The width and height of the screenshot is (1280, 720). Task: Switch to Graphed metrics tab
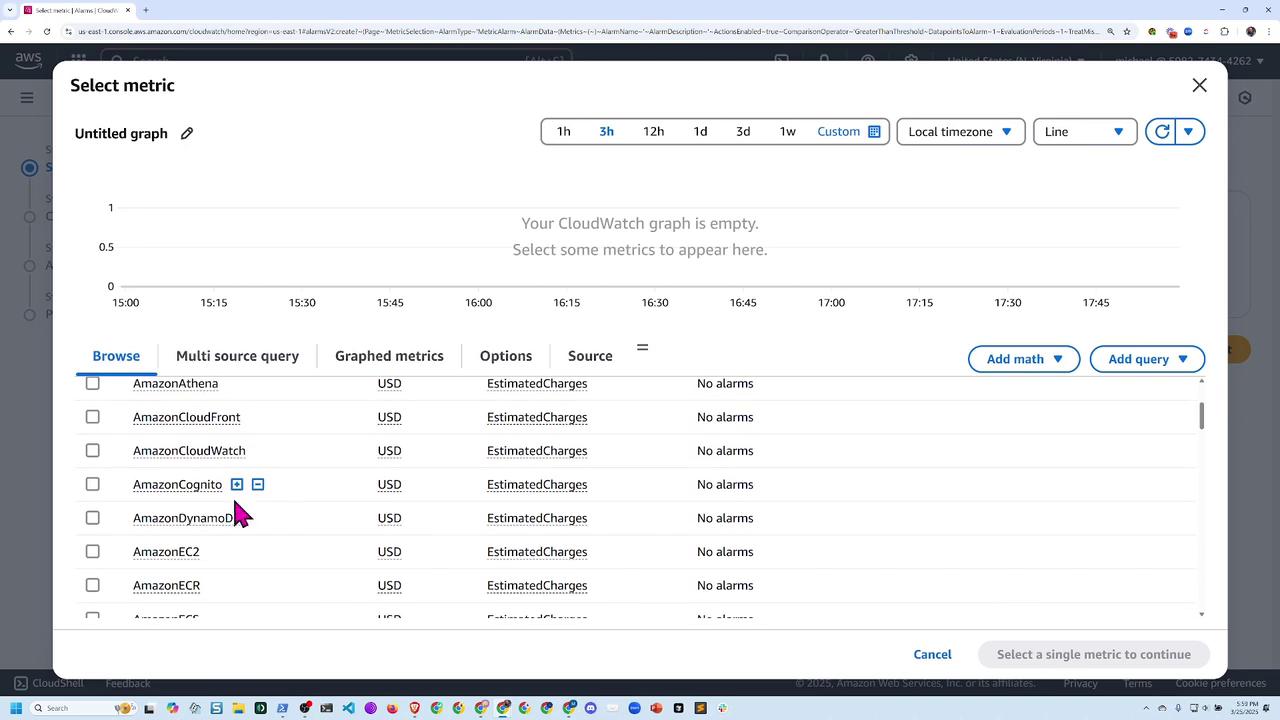coord(389,356)
